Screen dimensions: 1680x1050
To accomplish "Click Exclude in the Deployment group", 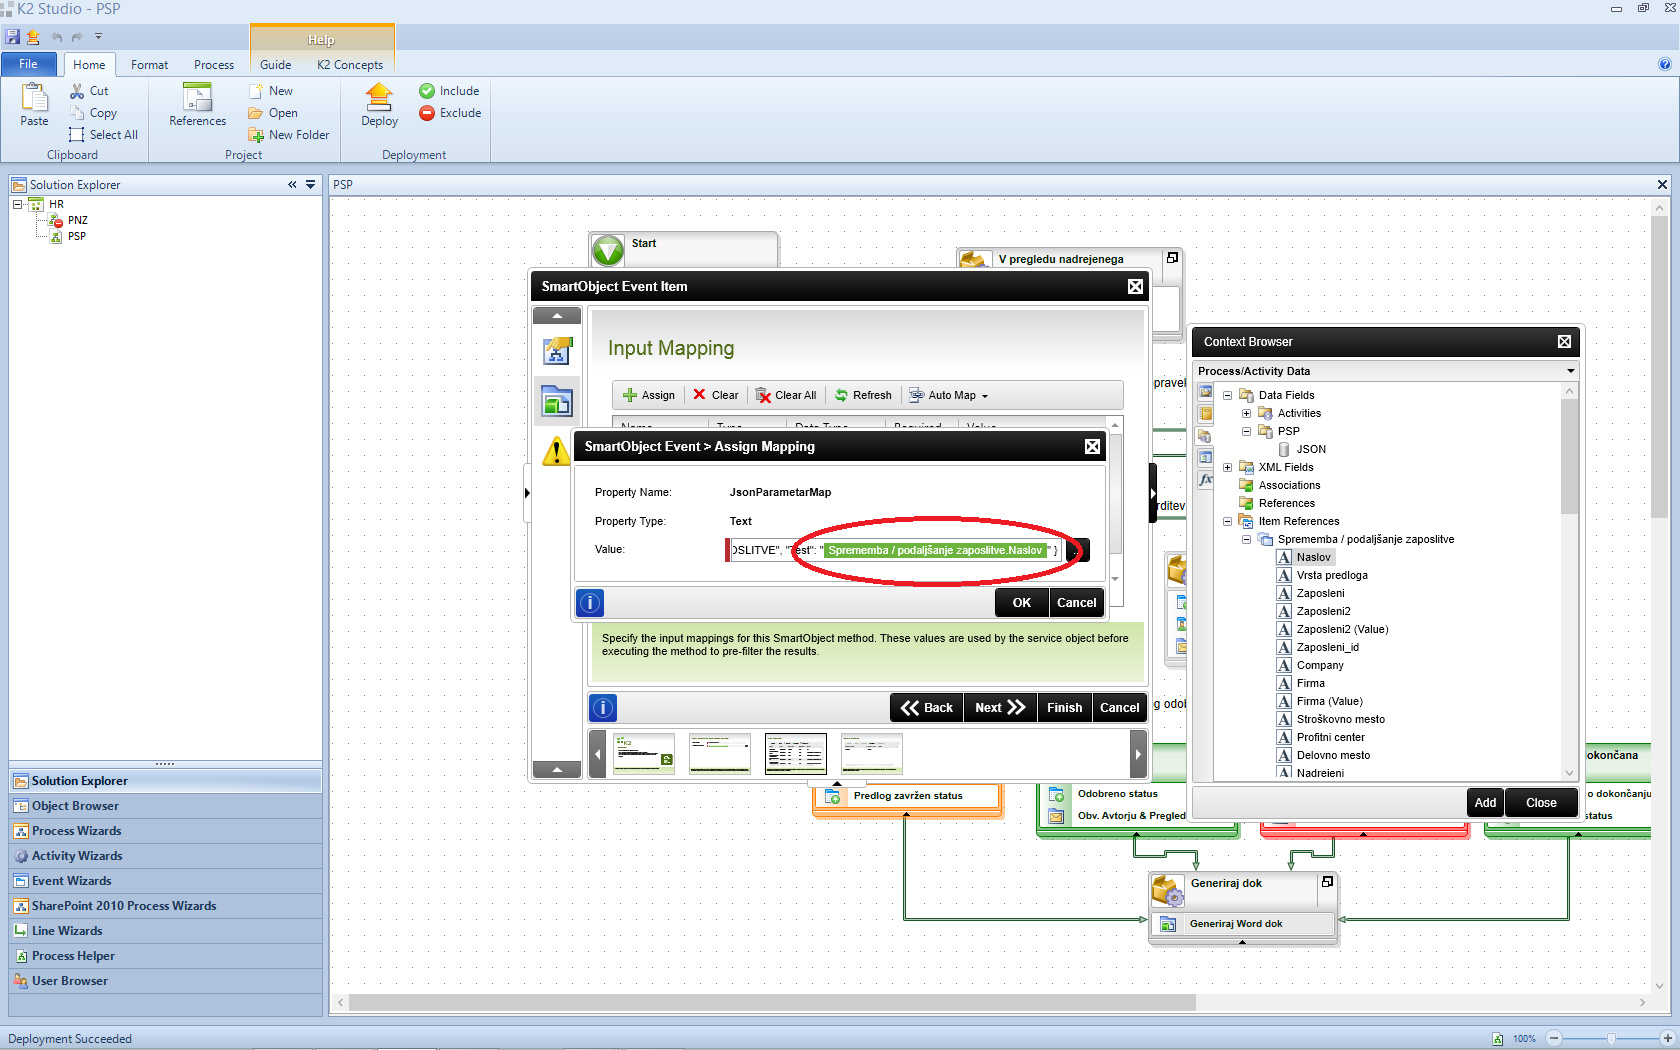I will 450,113.
